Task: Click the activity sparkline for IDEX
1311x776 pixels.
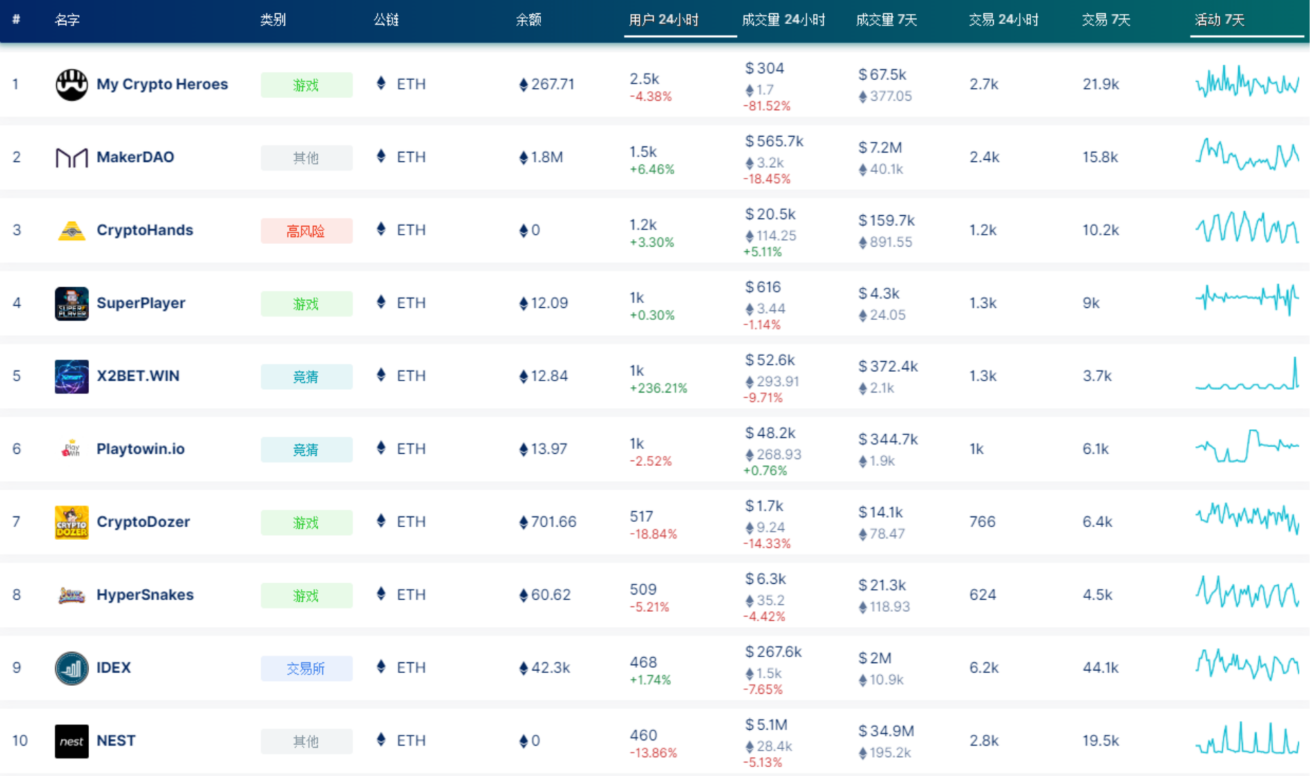Action: 1247,665
